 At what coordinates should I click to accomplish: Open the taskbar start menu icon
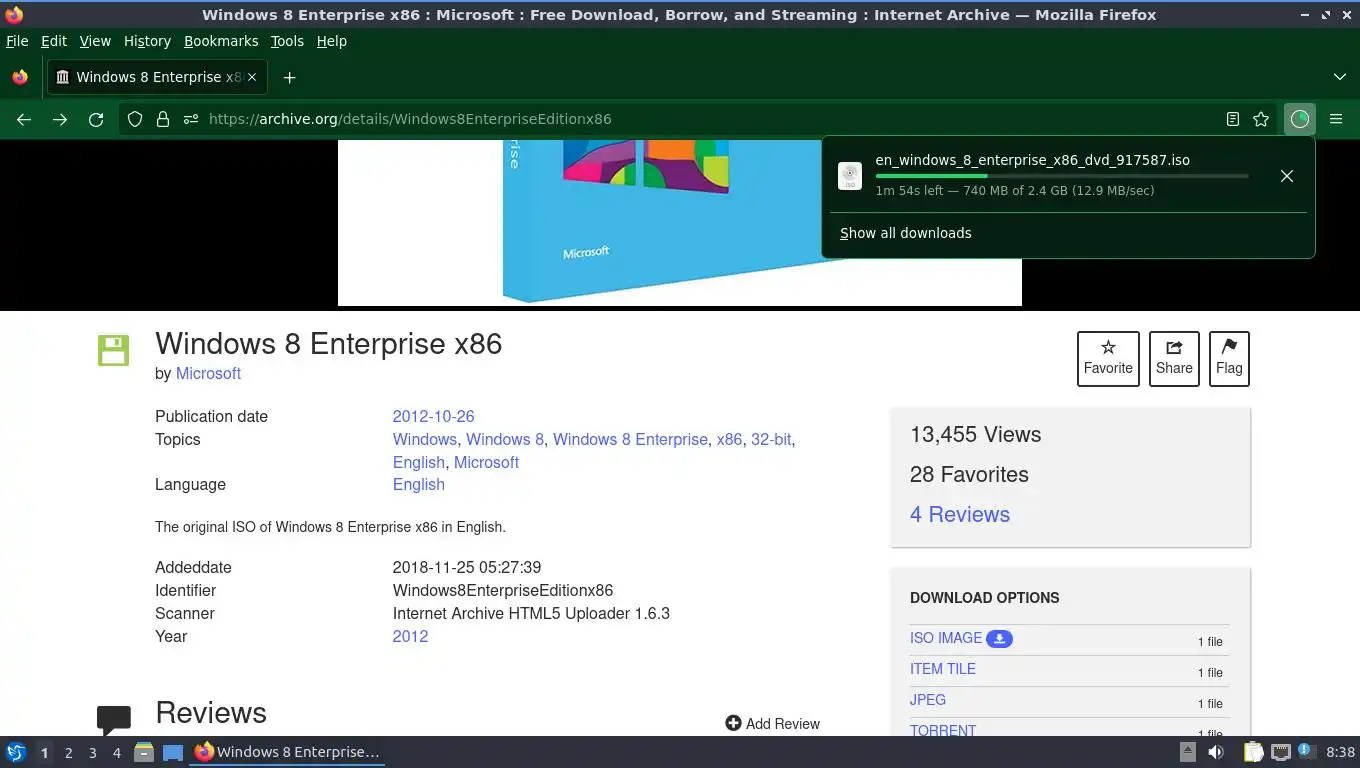16,752
